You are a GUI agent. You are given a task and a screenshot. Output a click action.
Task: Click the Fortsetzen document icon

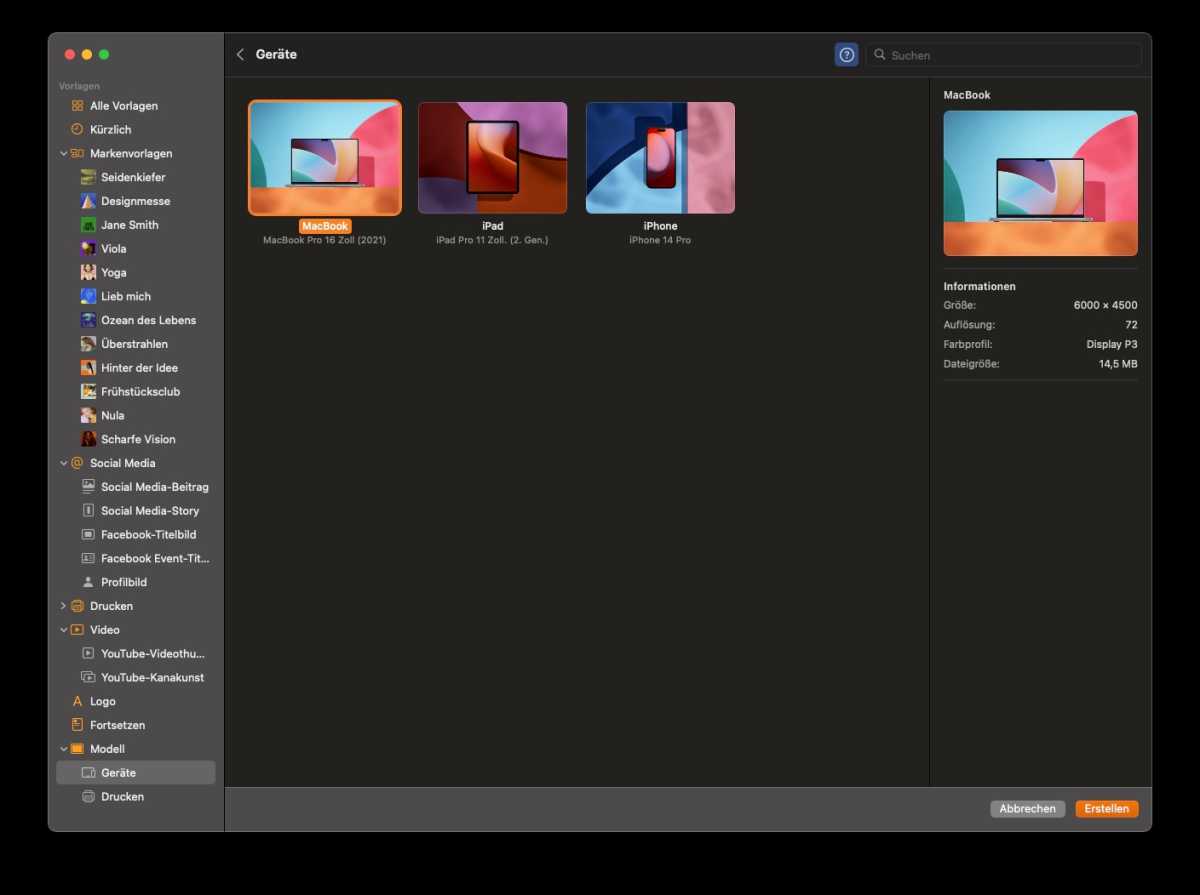tap(77, 725)
